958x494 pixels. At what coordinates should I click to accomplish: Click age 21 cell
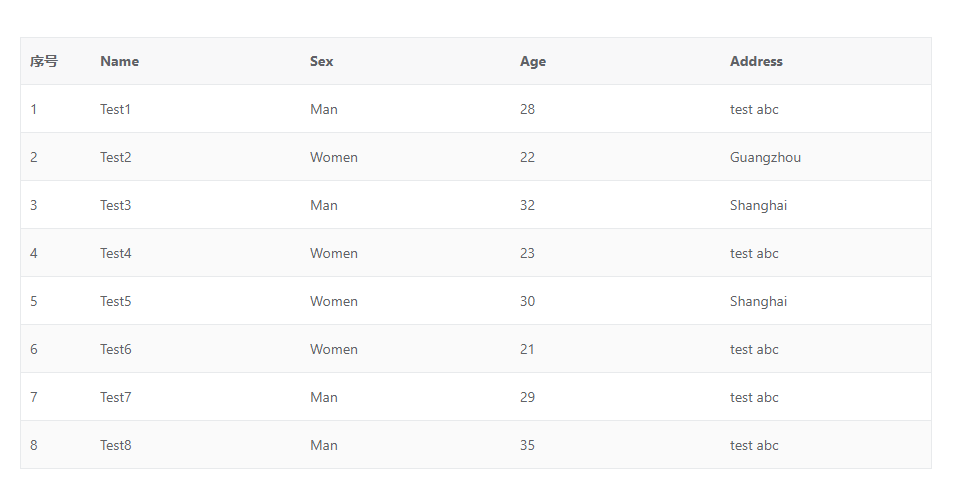(527, 349)
